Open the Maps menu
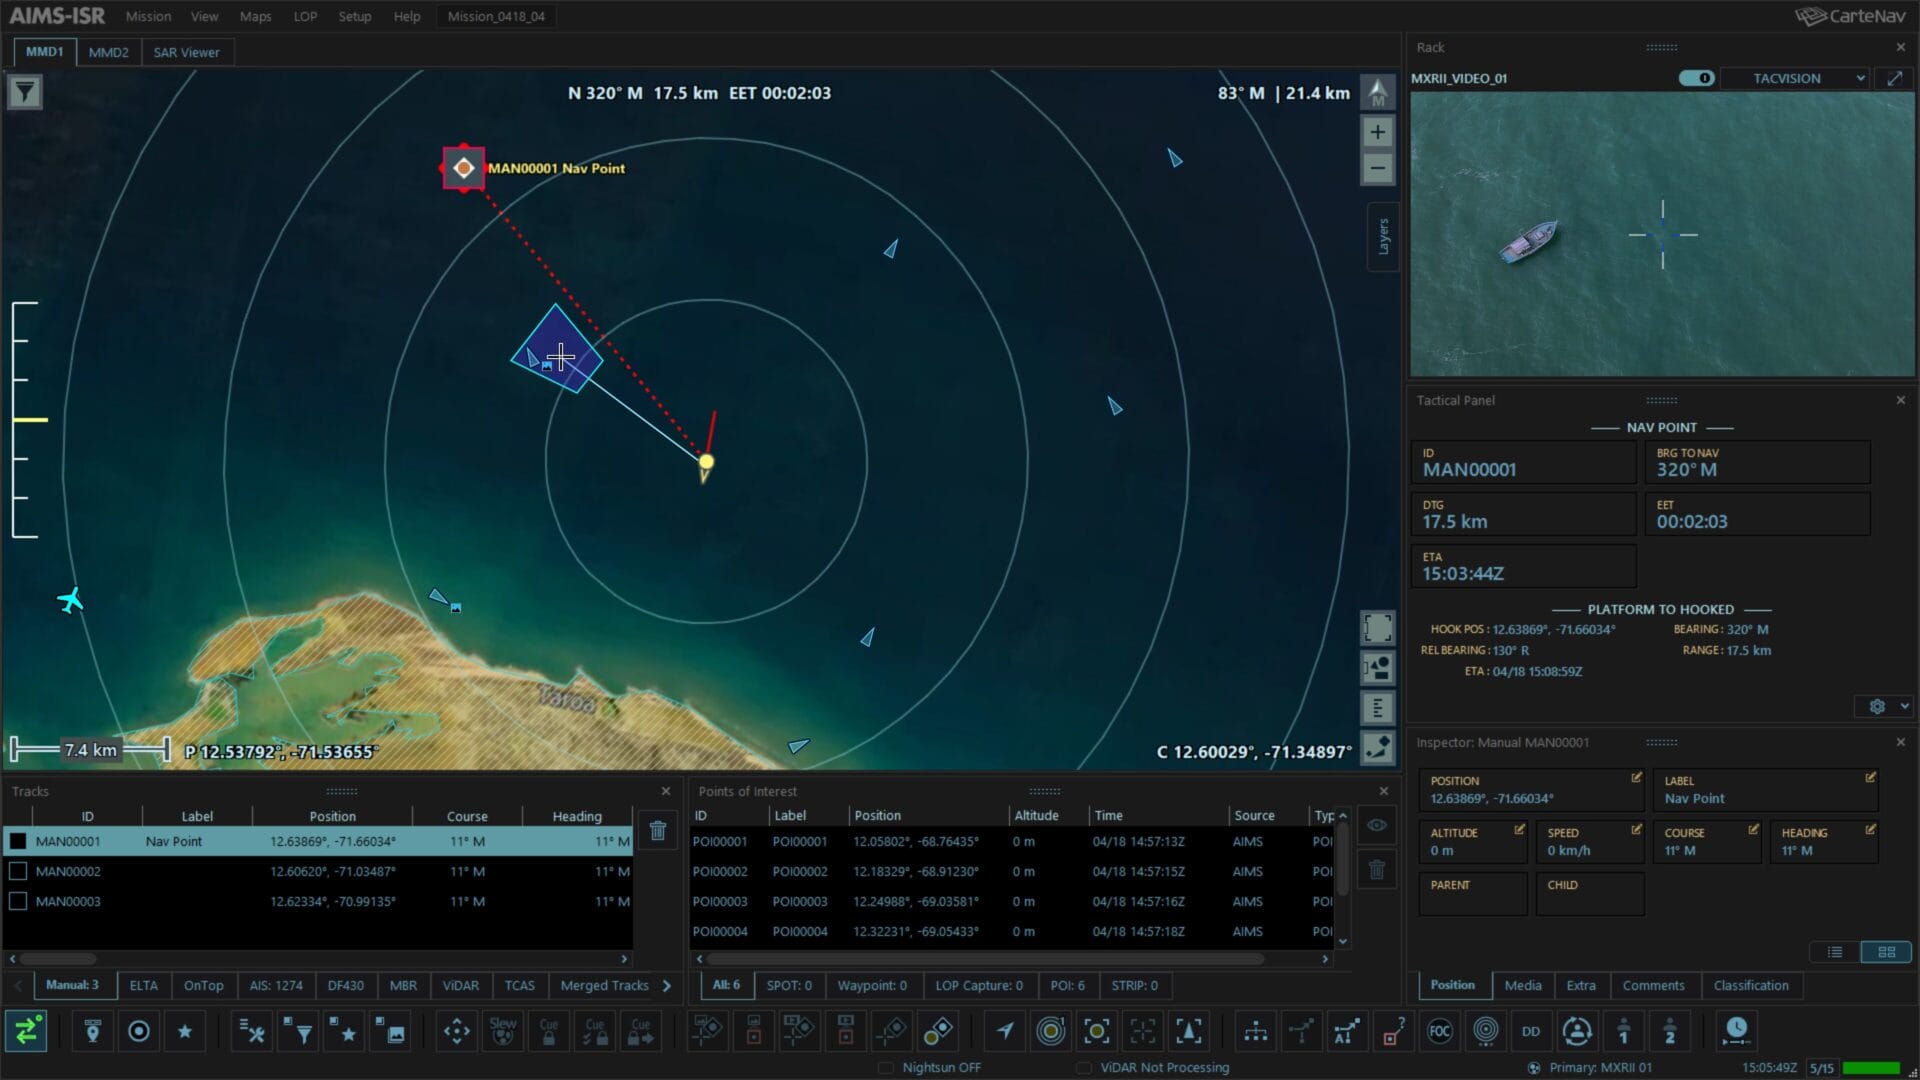 coord(255,16)
